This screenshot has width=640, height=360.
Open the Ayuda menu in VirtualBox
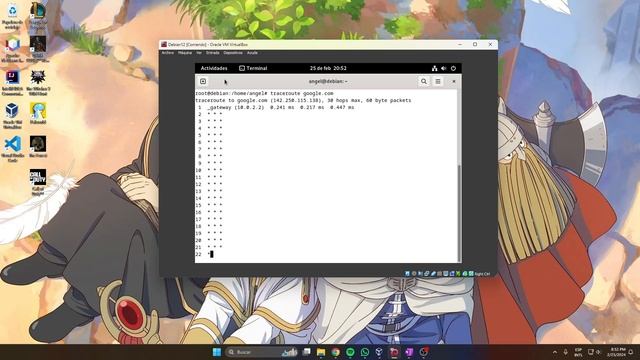252,53
